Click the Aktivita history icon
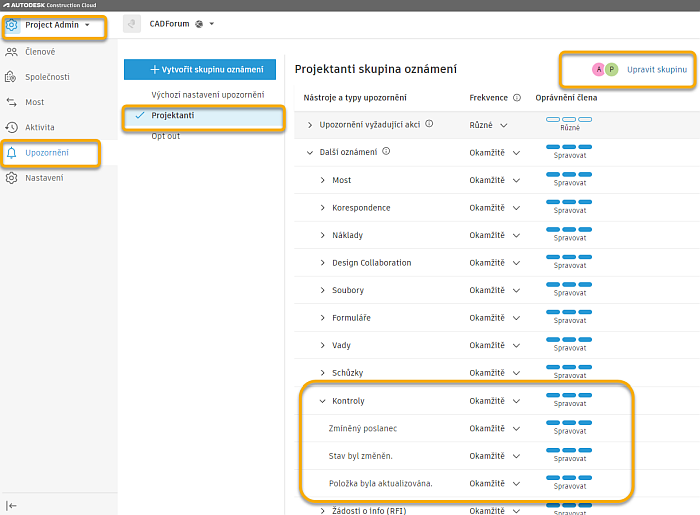 [x=12, y=127]
